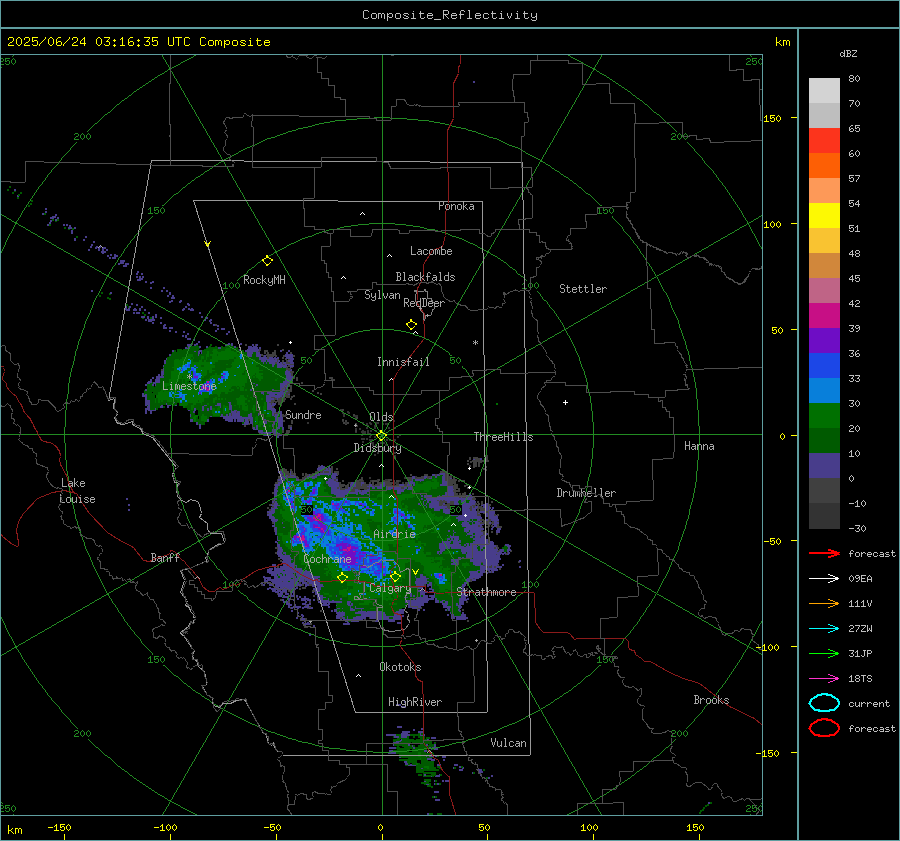900x841 pixels.
Task: Click the Lake Louise label
Action: coord(77,491)
